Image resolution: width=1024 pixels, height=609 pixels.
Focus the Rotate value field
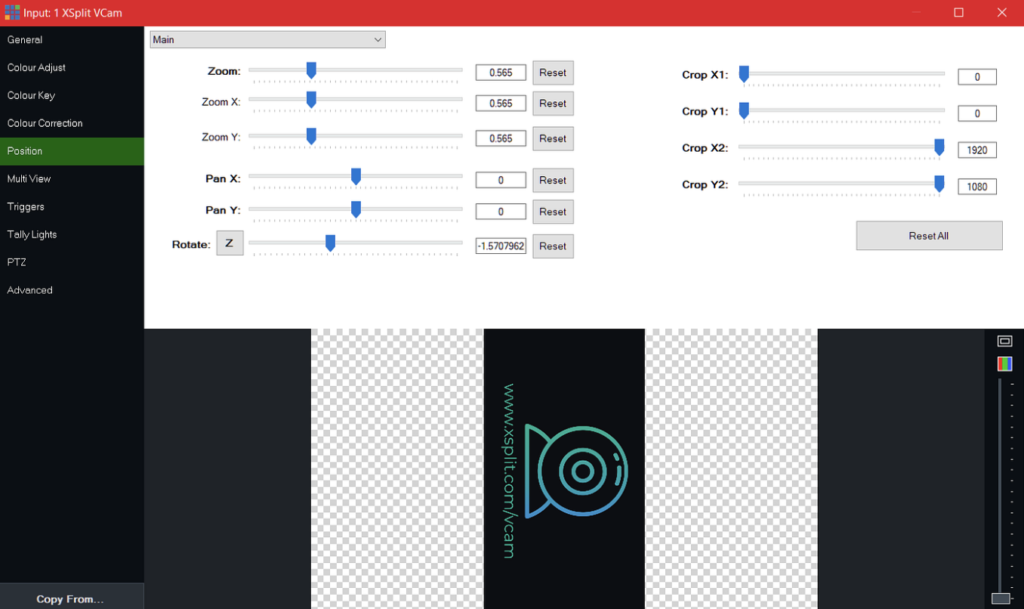tap(501, 246)
